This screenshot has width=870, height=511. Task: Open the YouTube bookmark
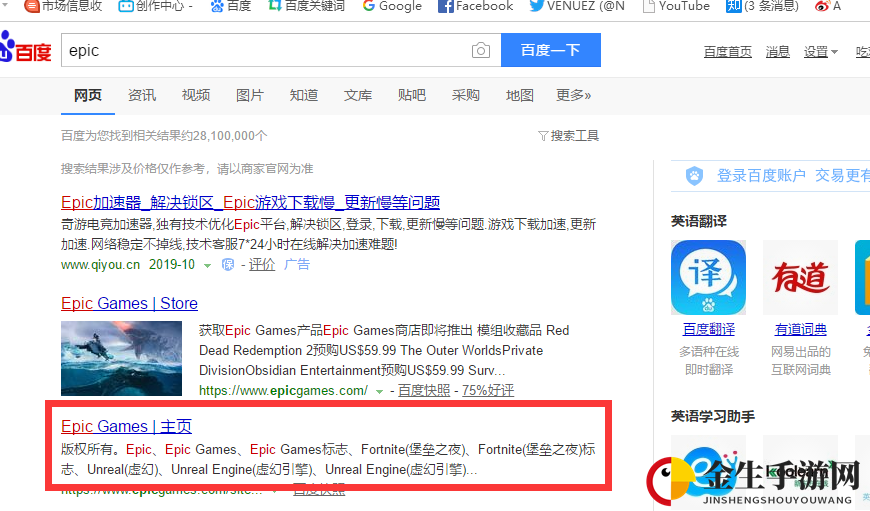(676, 6)
